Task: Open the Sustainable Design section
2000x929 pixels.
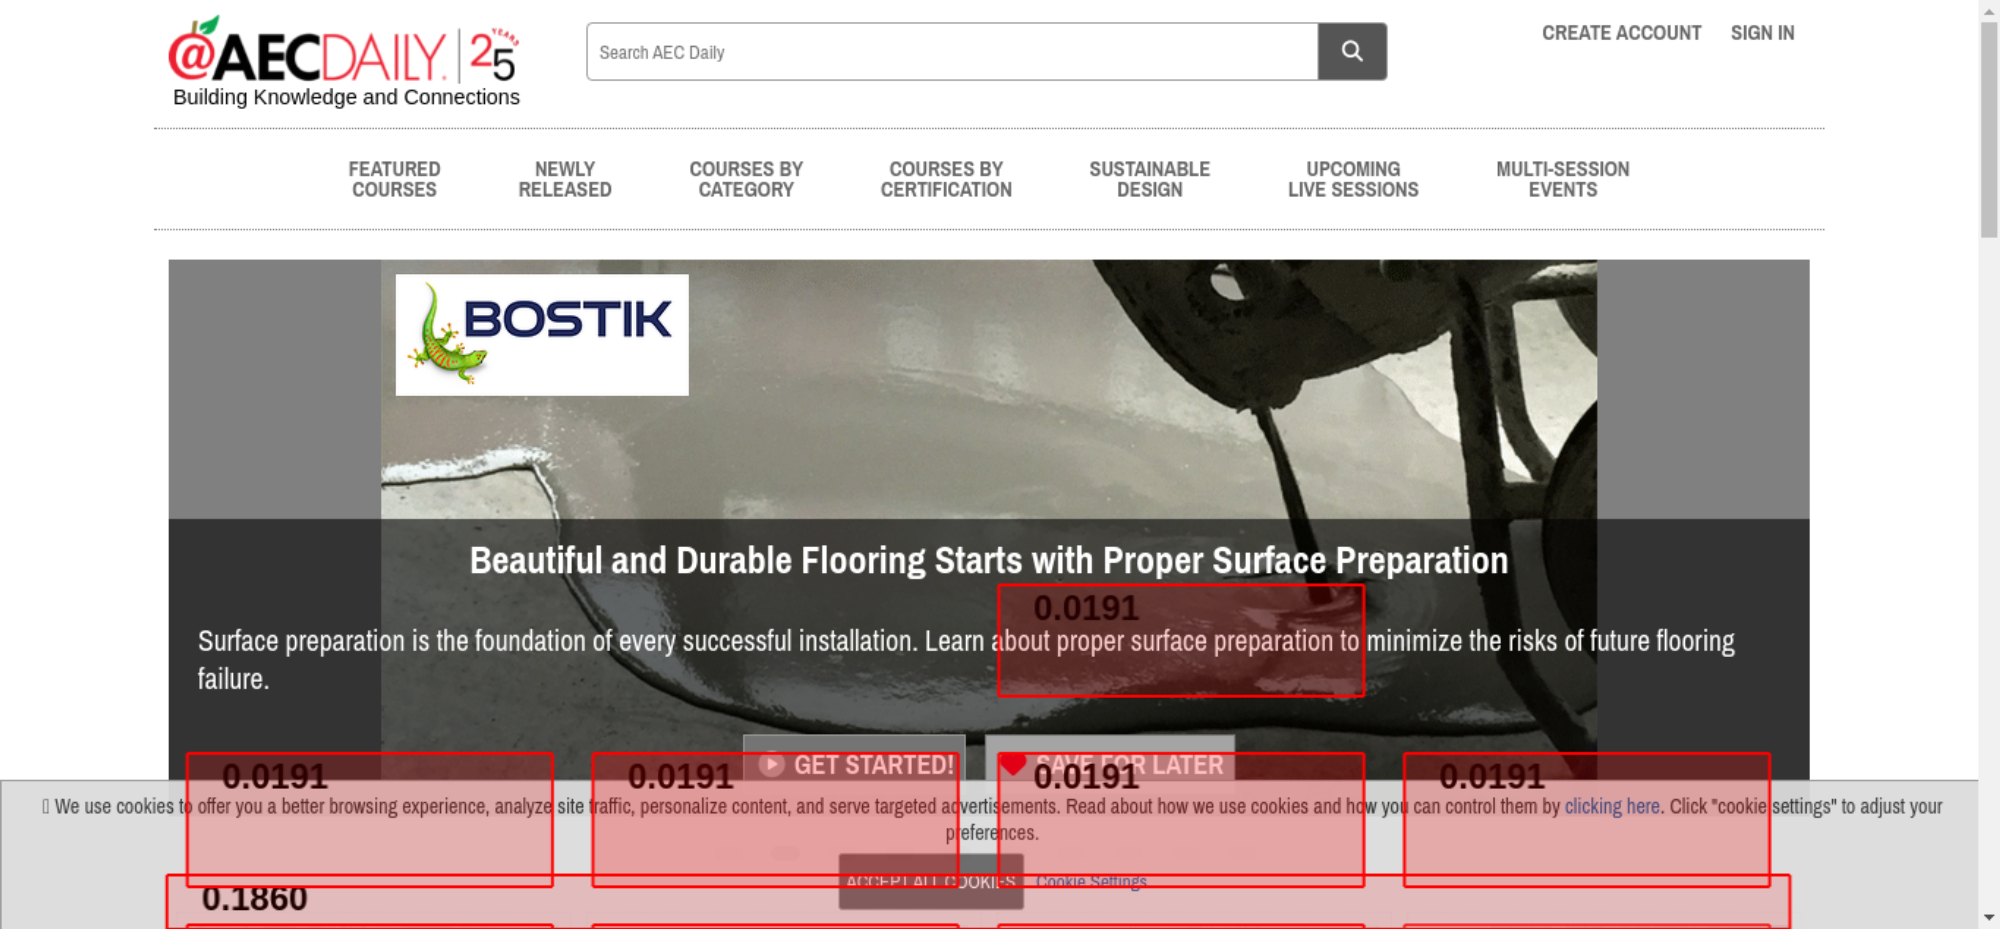Action: pos(1150,180)
